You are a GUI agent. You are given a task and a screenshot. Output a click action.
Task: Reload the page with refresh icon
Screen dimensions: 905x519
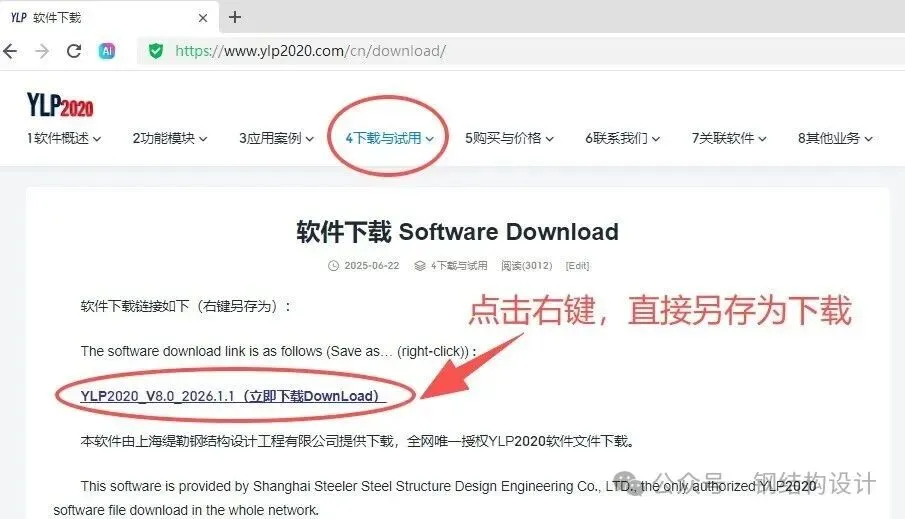74,51
